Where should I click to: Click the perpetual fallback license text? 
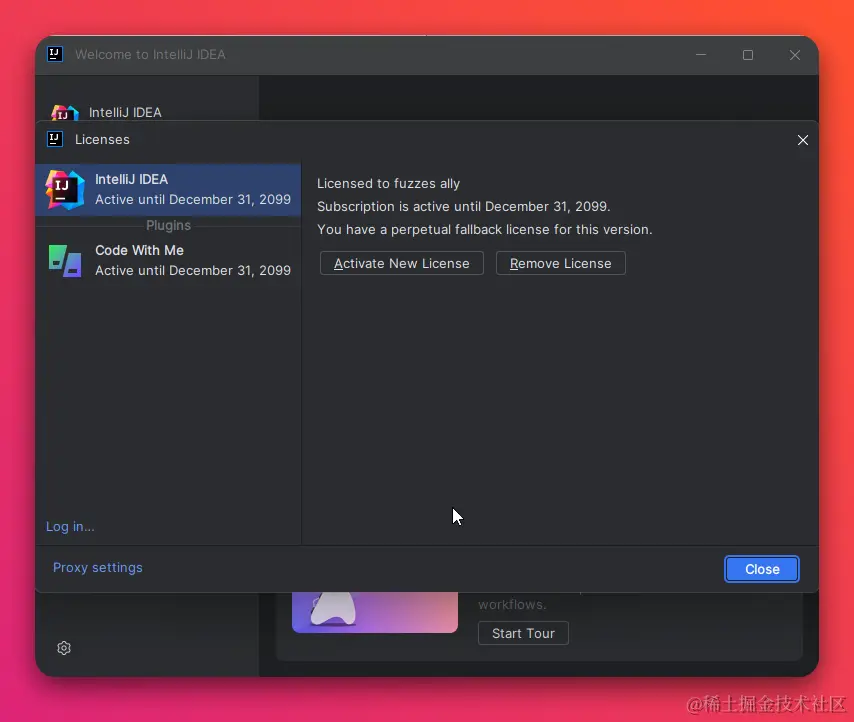(x=485, y=229)
